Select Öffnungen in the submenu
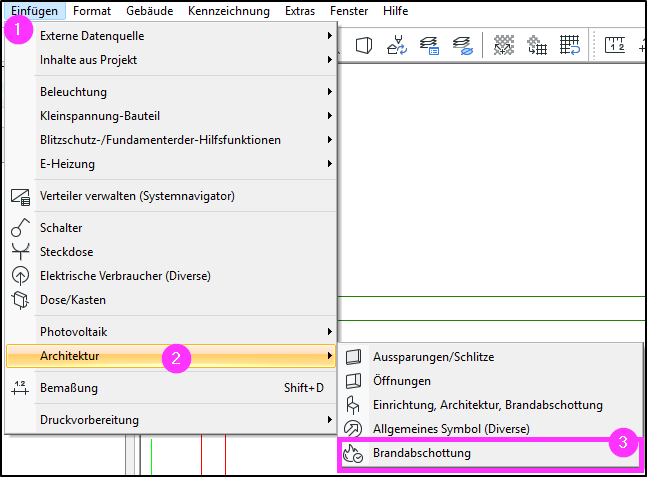The width and height of the screenshot is (647, 477). tap(401, 381)
